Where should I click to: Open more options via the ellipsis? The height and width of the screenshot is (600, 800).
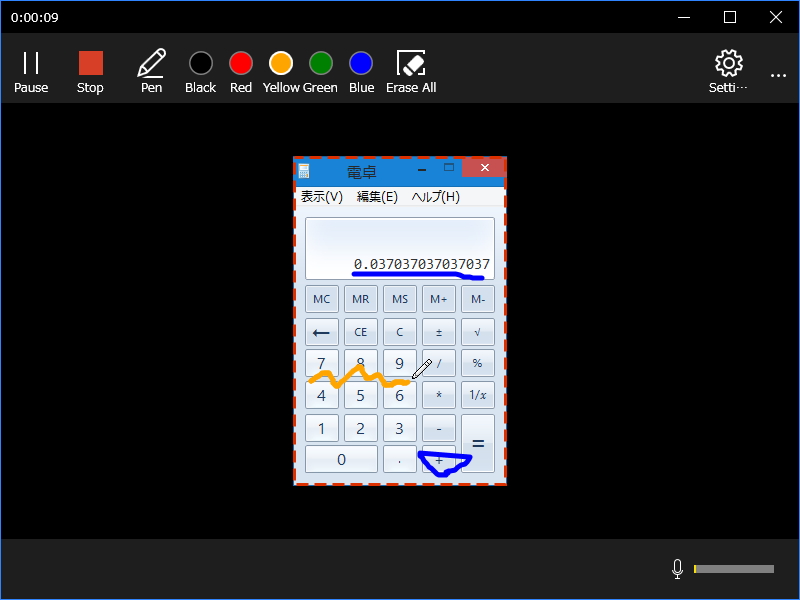click(779, 73)
